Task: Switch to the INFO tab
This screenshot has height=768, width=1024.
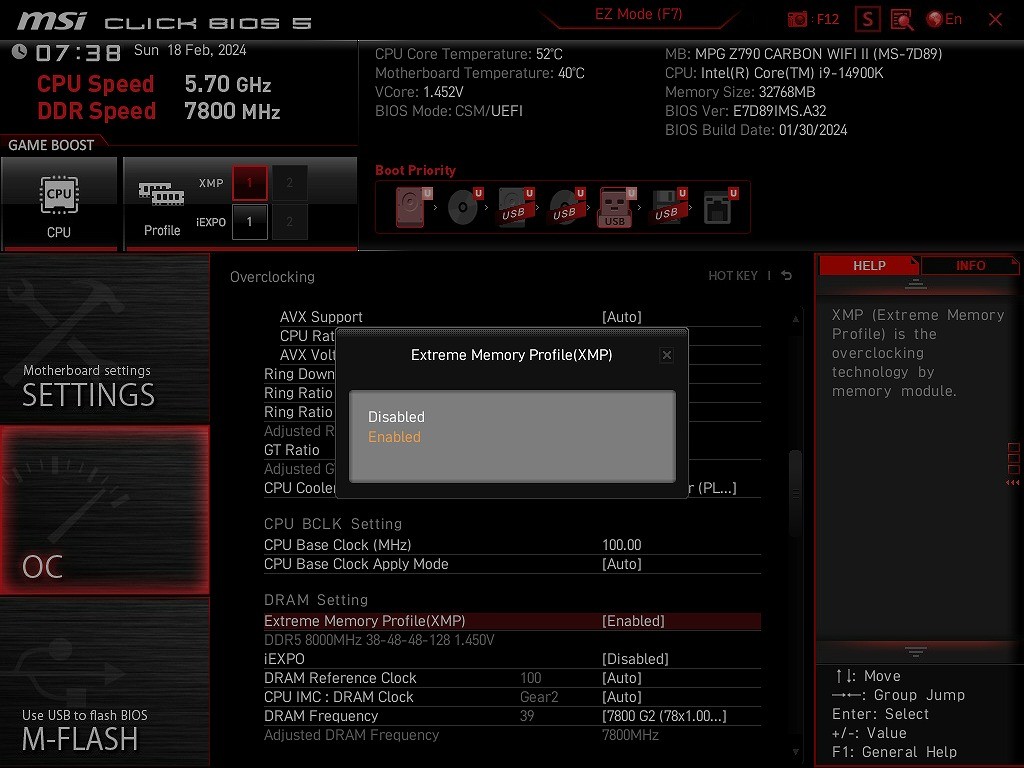Action: point(969,266)
